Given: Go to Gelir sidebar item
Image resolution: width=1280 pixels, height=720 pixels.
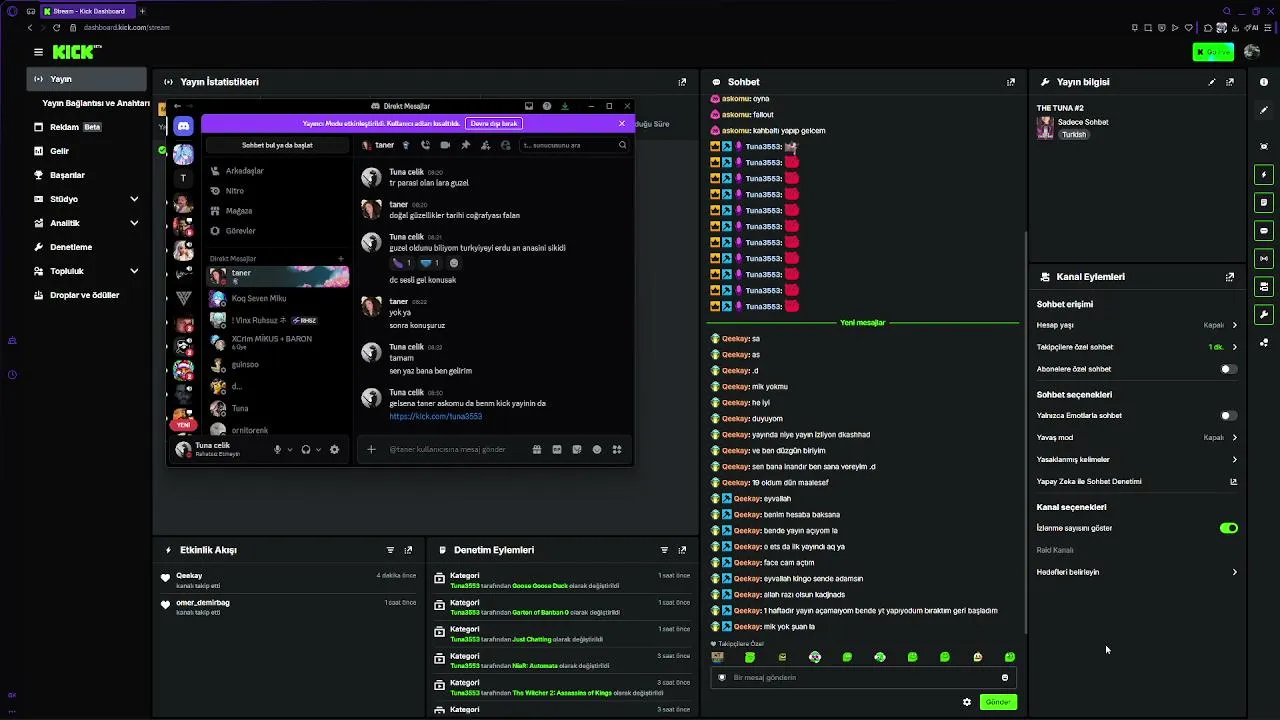Looking at the screenshot, I should [87, 151].
